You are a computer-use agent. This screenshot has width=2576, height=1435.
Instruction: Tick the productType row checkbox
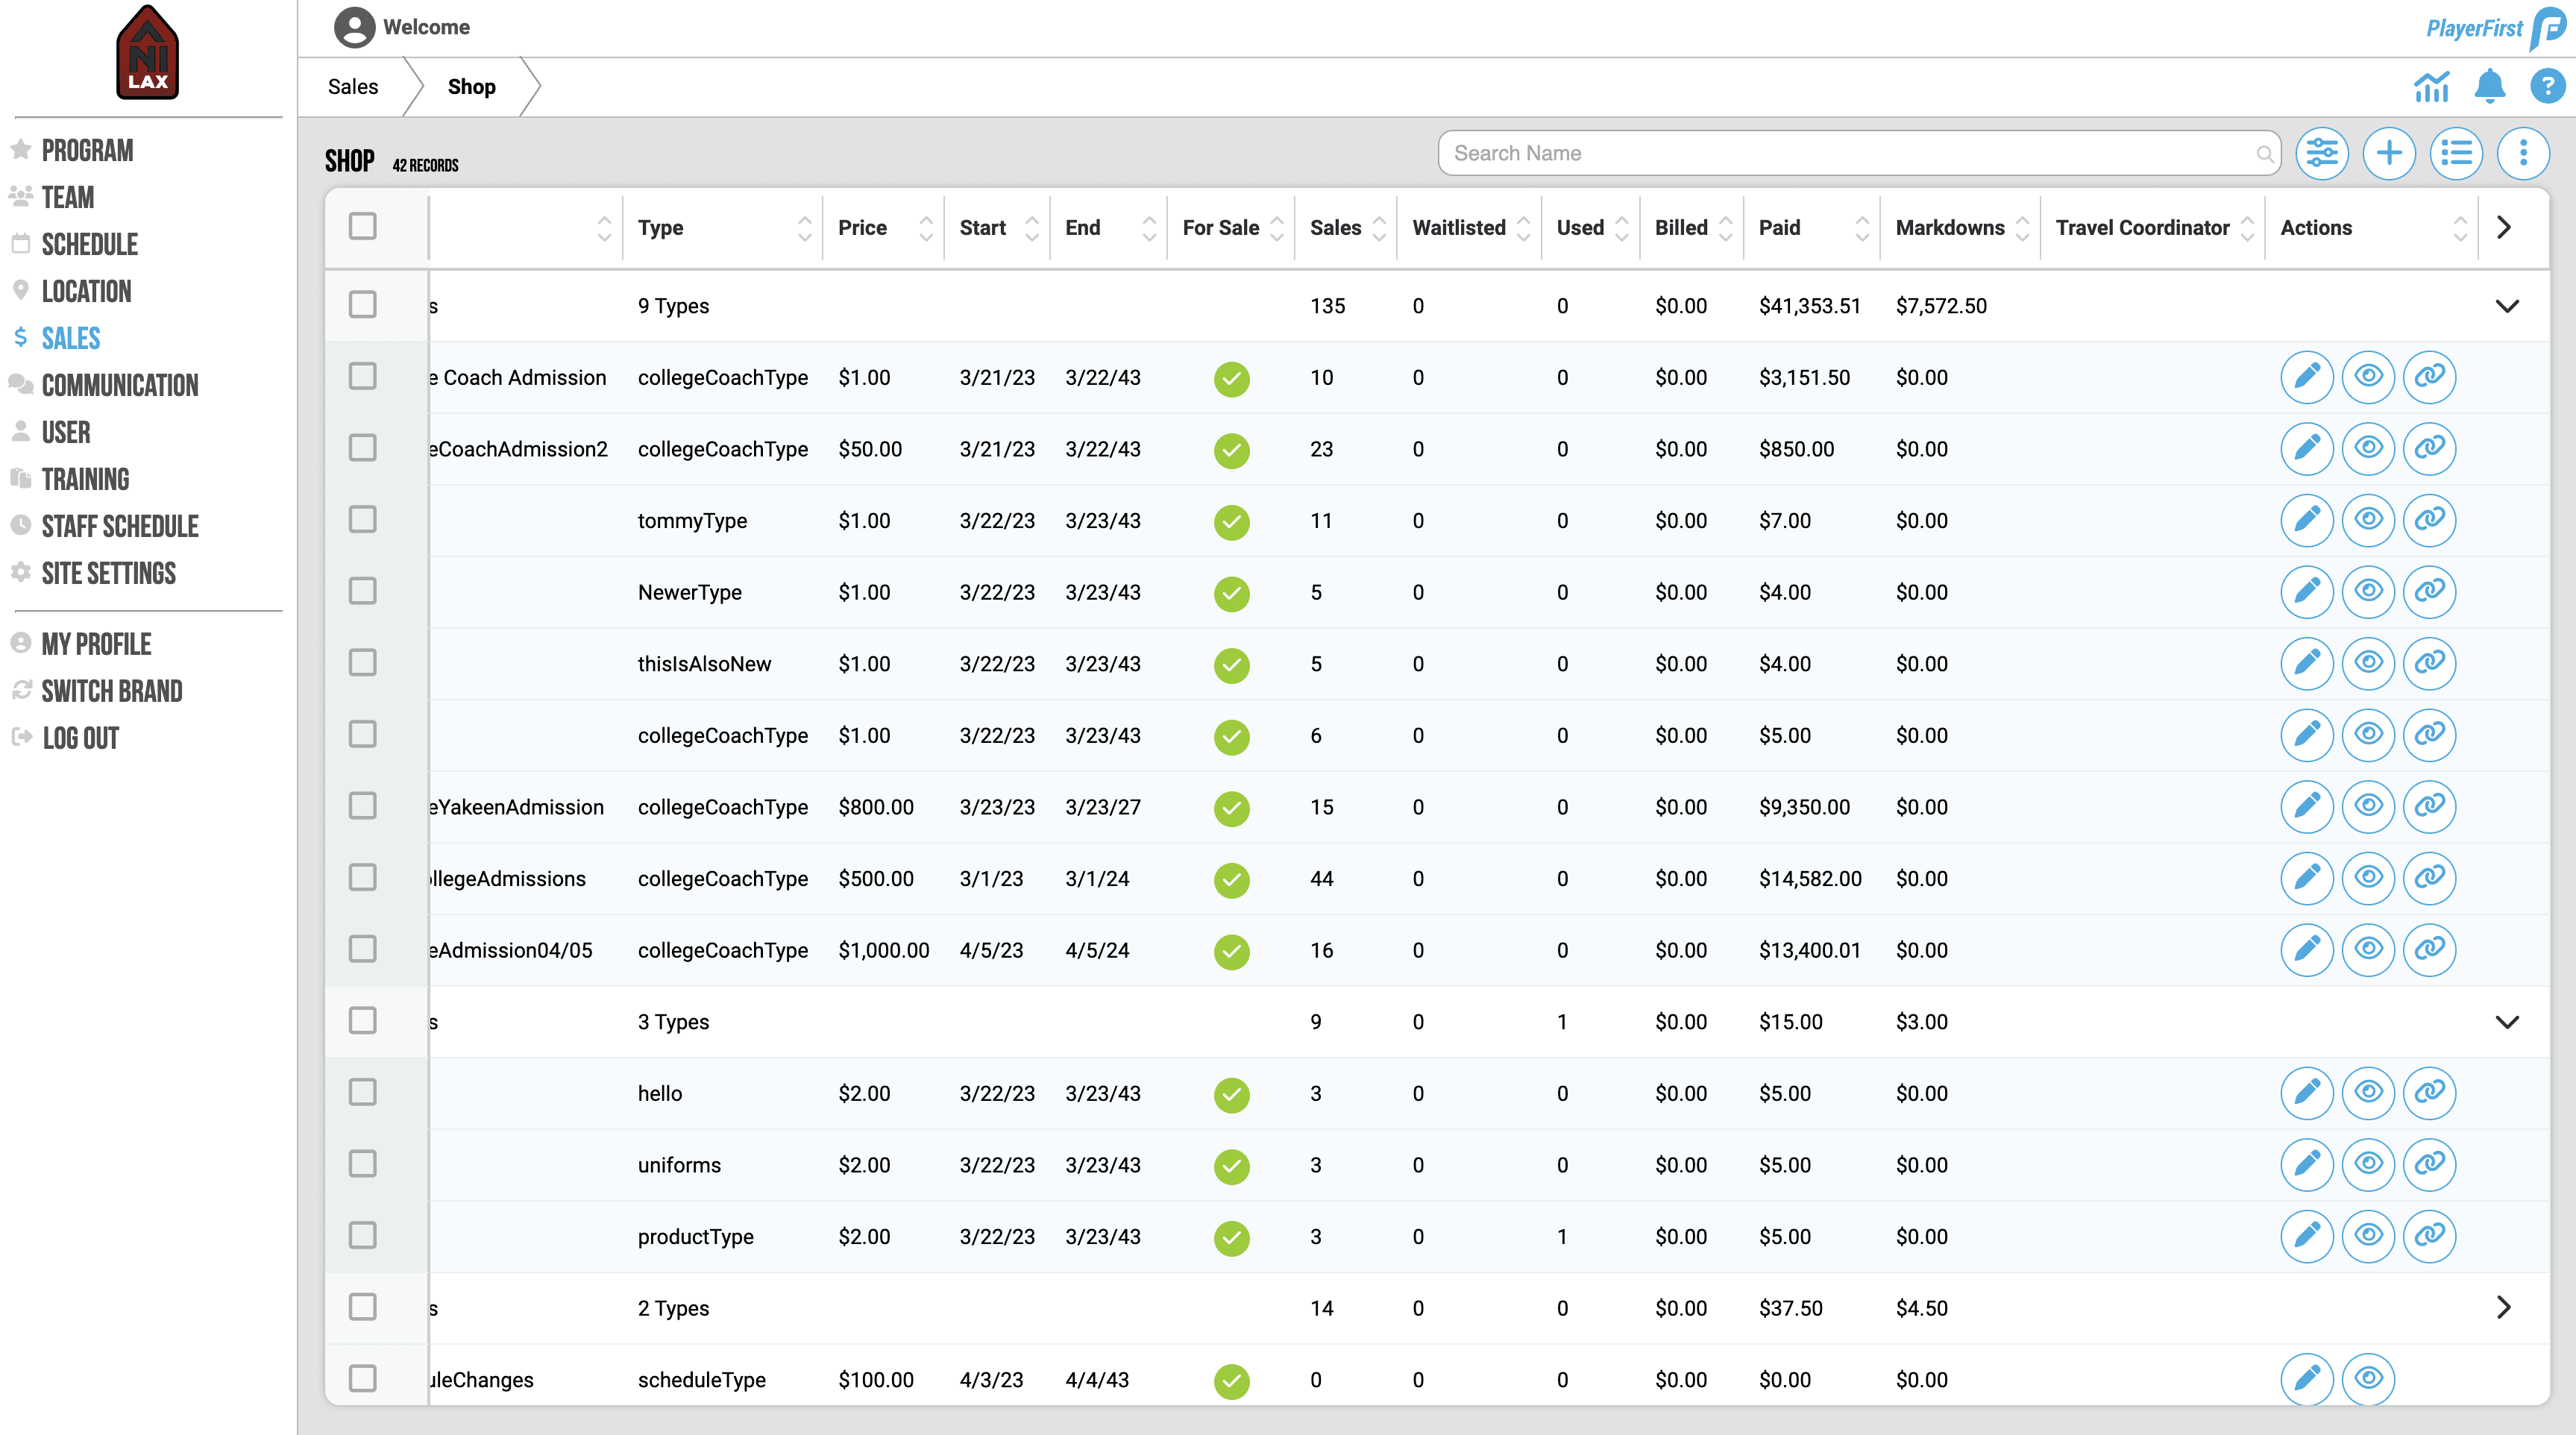362,1235
